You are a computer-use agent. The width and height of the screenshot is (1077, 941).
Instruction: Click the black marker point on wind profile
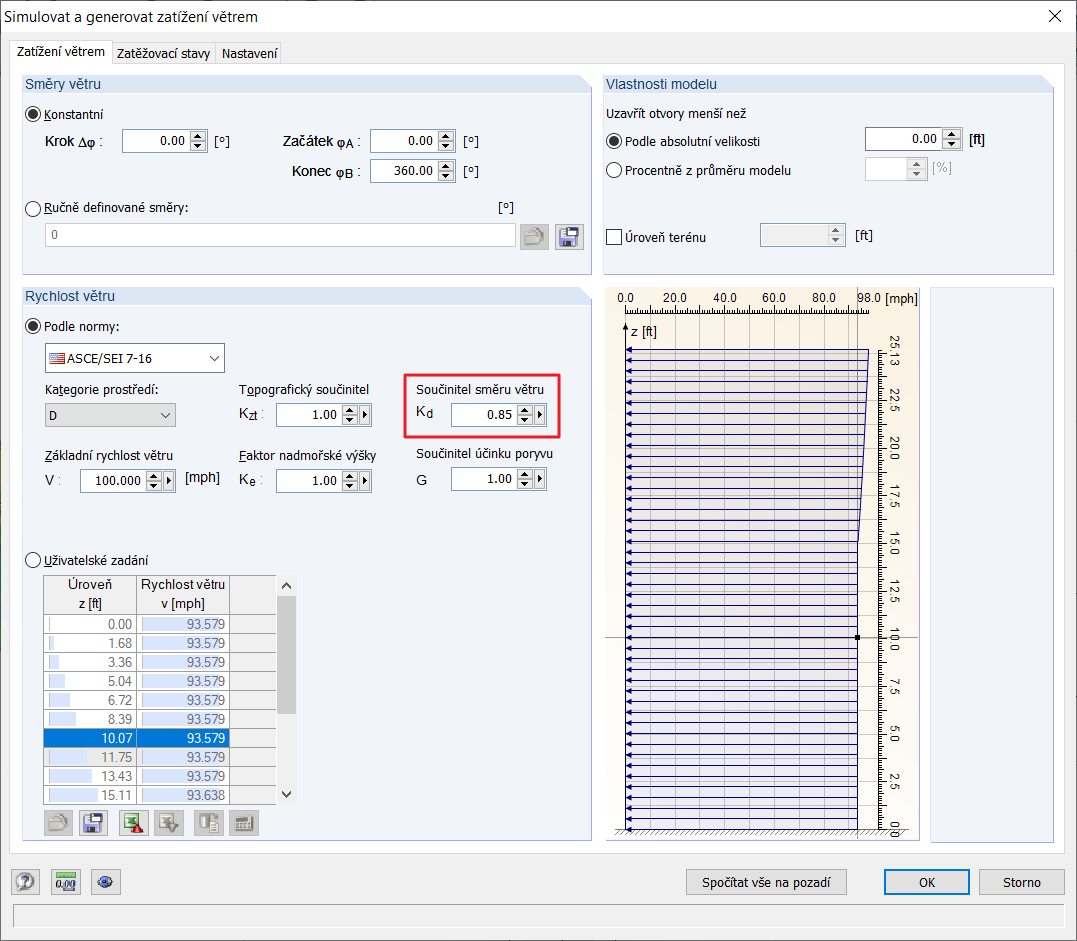[857, 637]
